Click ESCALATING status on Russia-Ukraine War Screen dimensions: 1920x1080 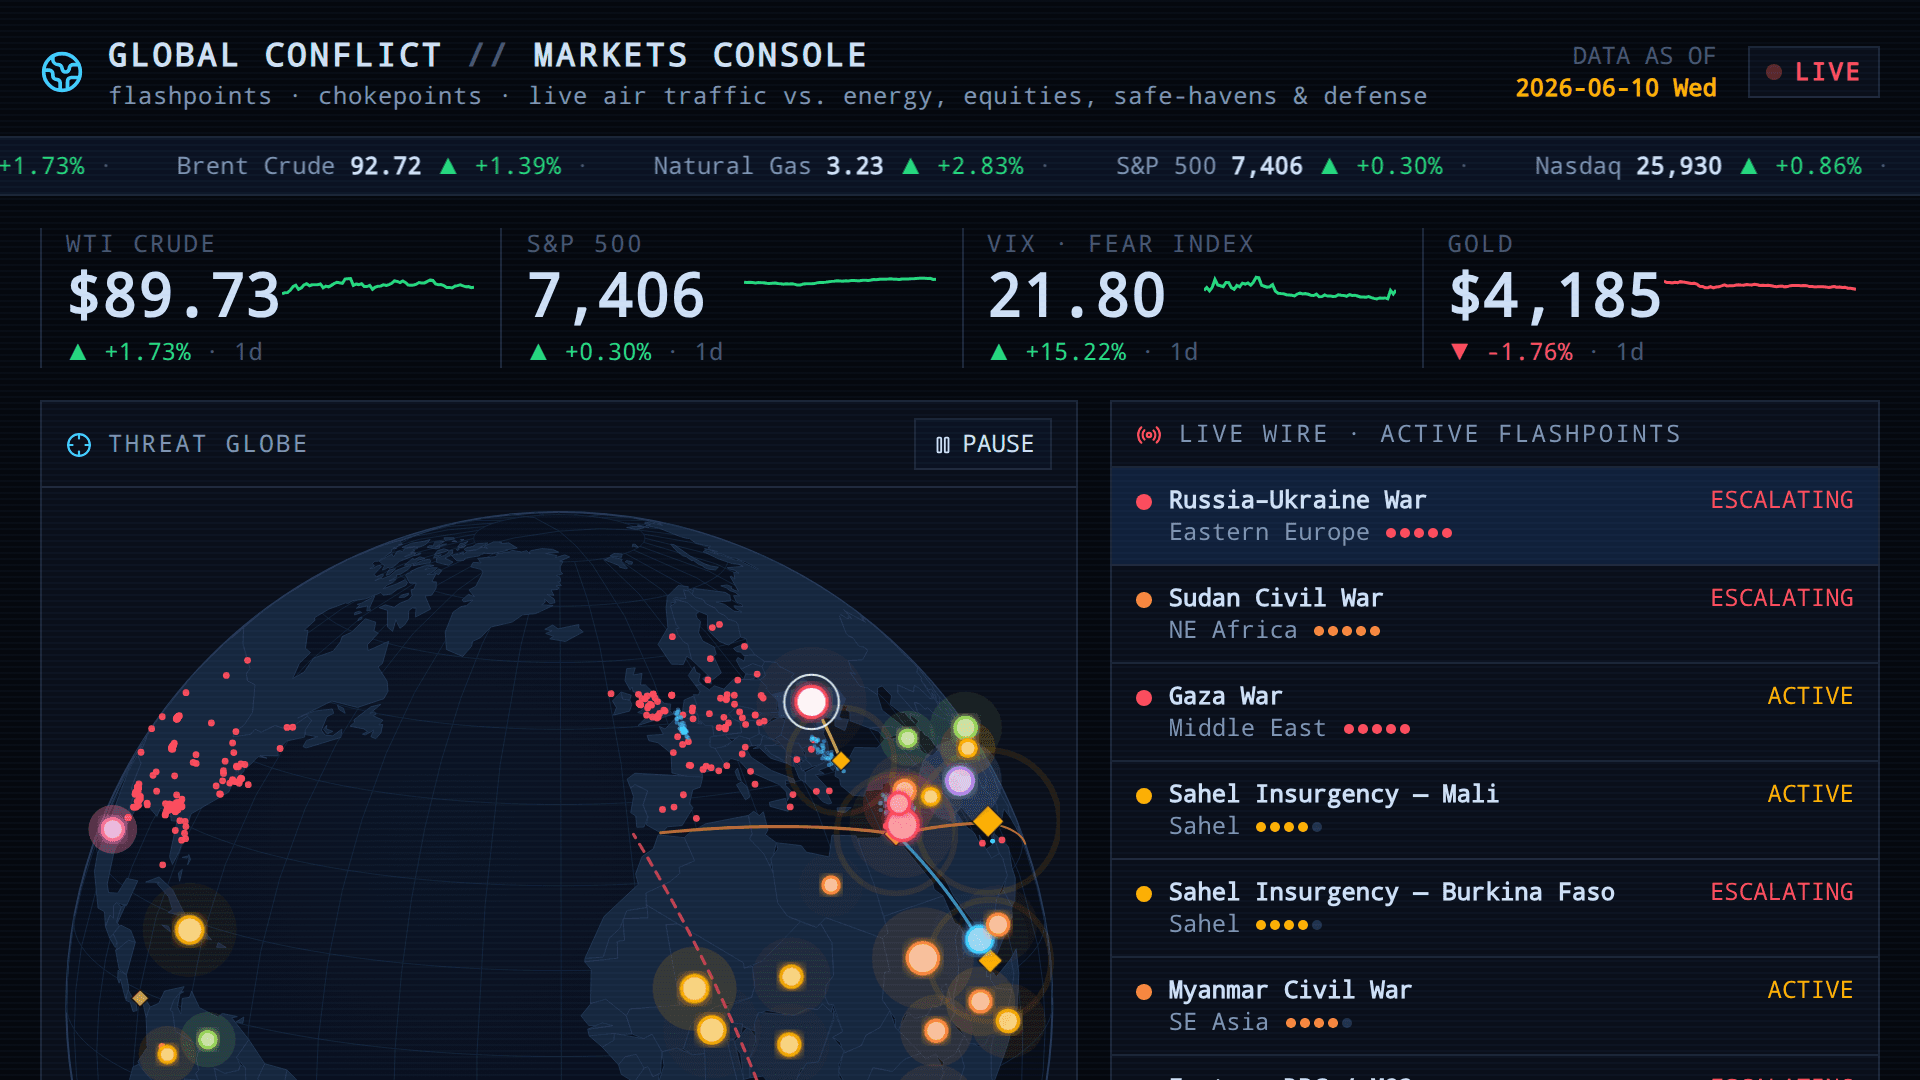coord(1781,500)
